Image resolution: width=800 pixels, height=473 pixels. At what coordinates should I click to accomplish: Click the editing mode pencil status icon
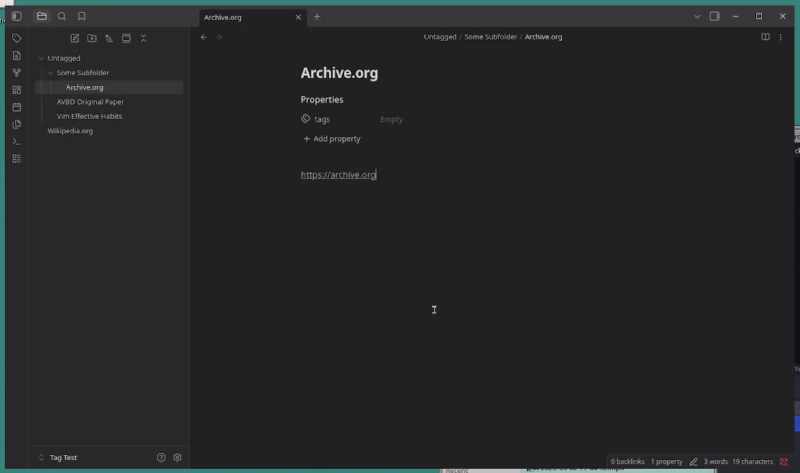click(x=693, y=462)
